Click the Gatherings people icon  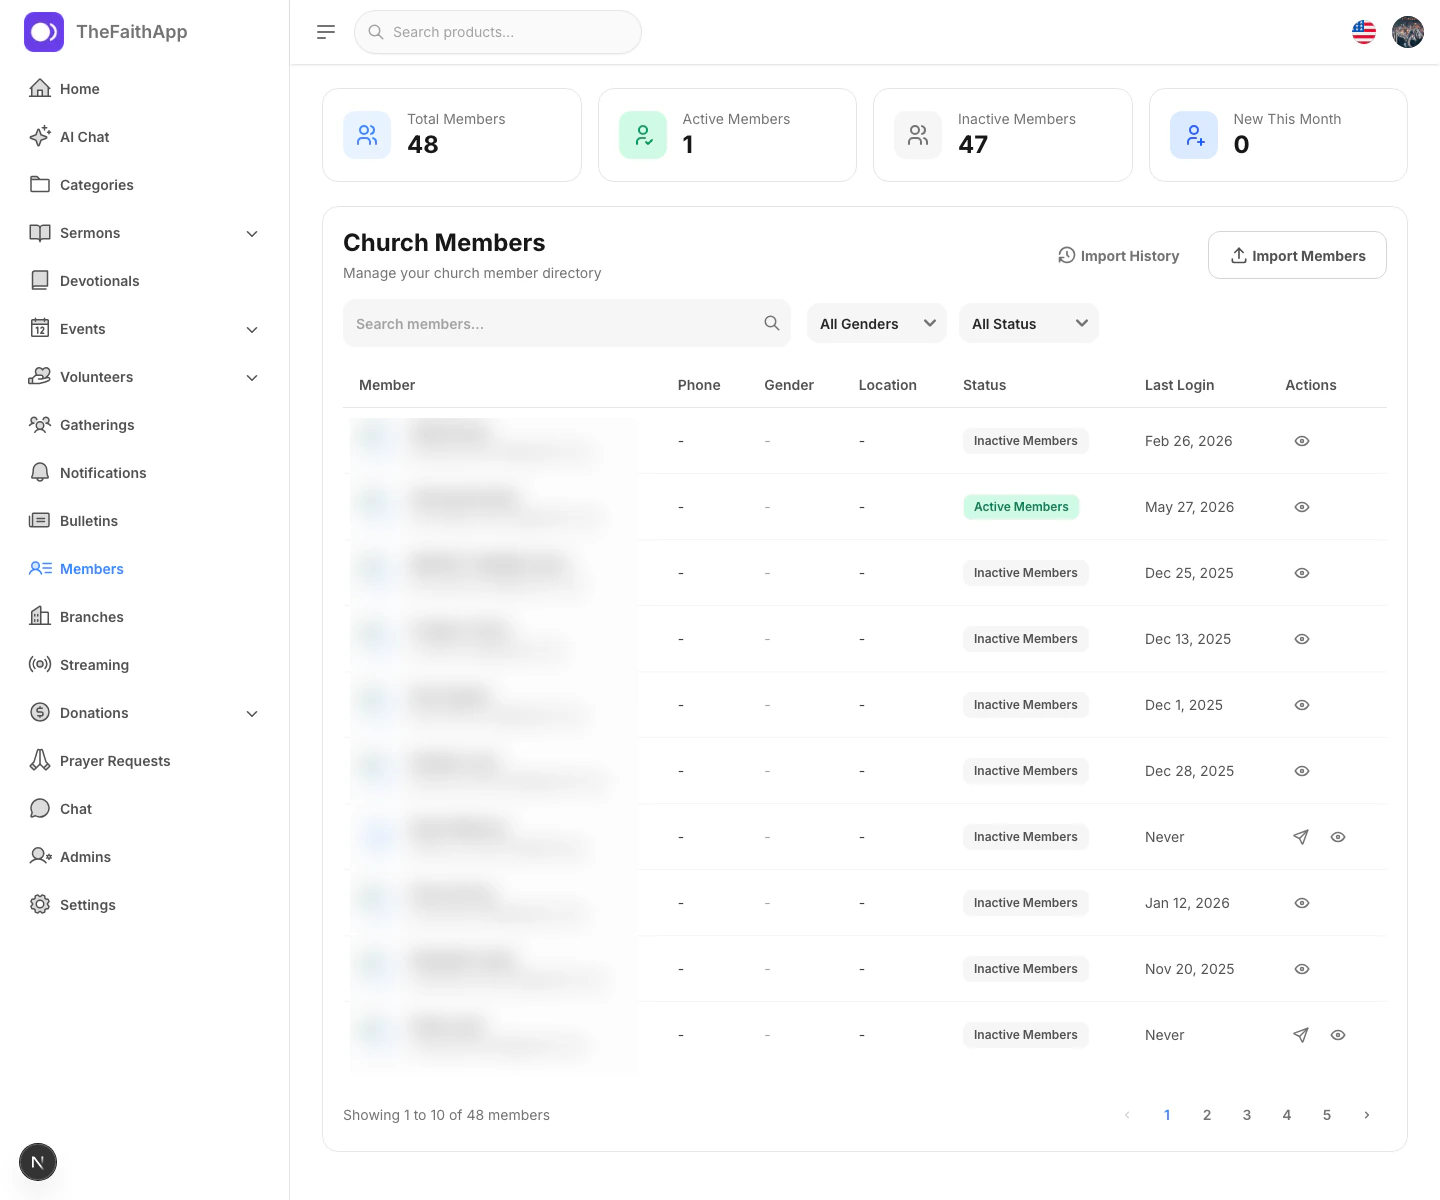click(x=40, y=424)
